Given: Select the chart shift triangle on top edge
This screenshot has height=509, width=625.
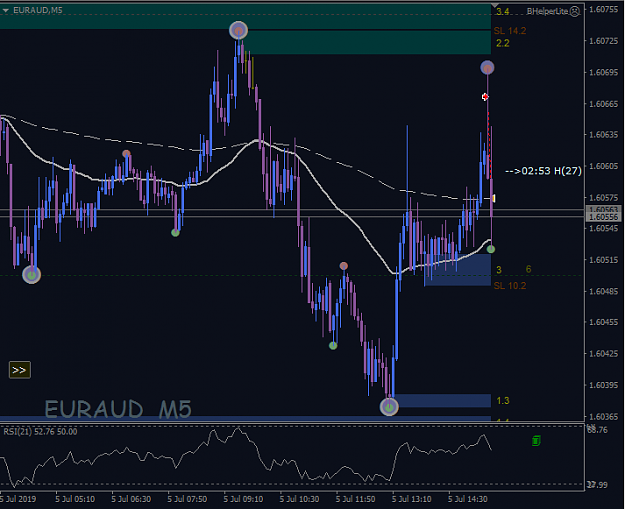Looking at the screenshot, I should point(495,5).
